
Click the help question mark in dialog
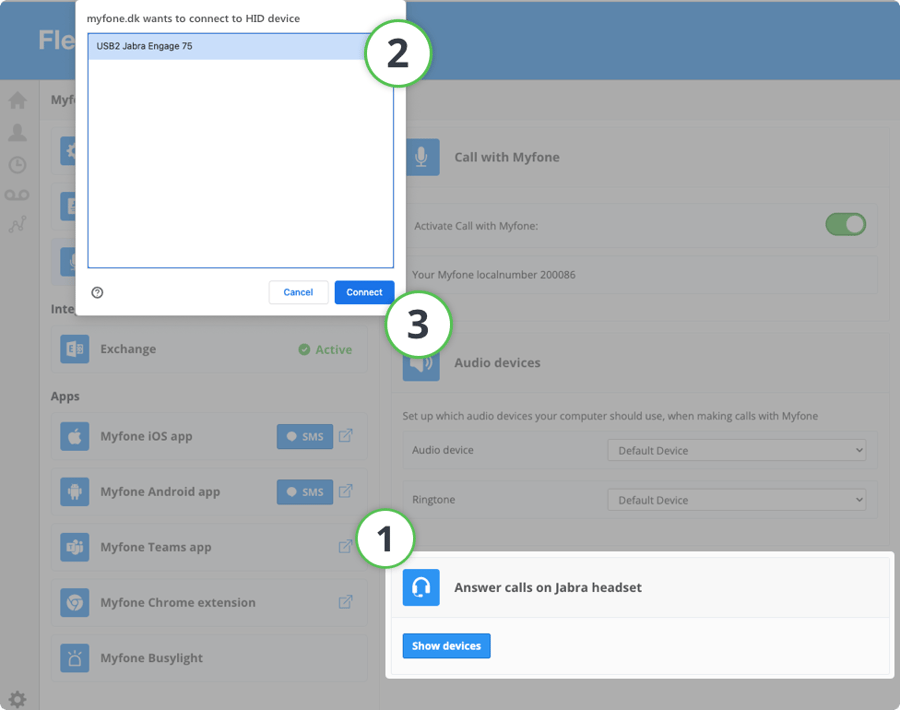tap(97, 292)
